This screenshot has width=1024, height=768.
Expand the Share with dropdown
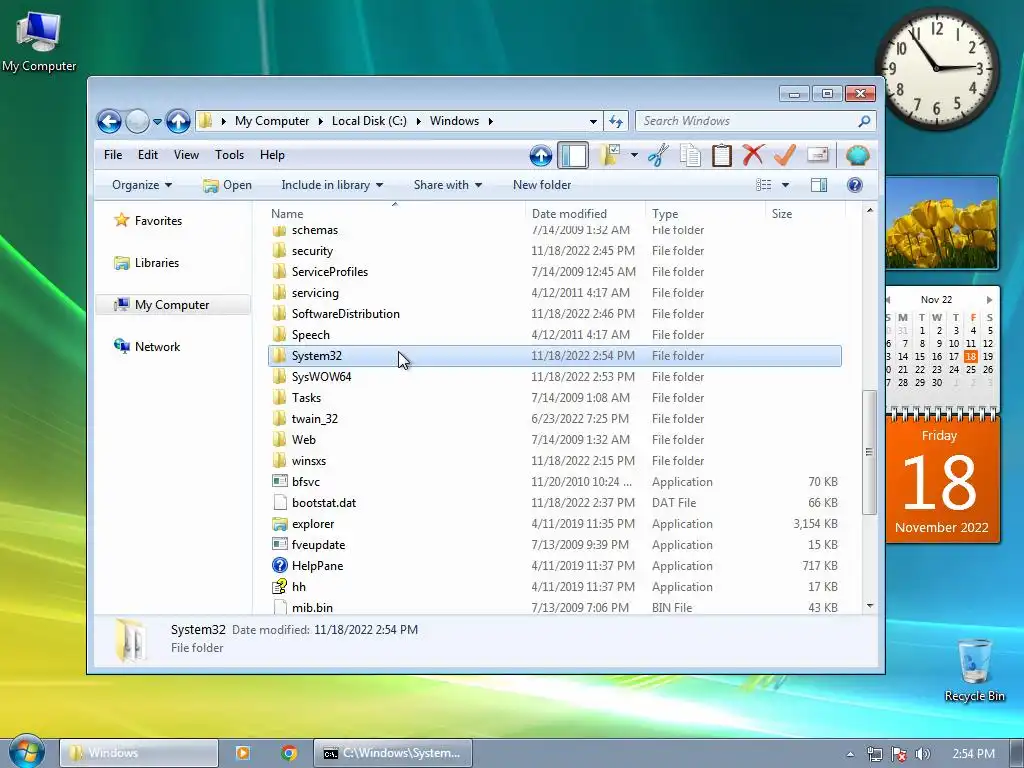(x=448, y=185)
